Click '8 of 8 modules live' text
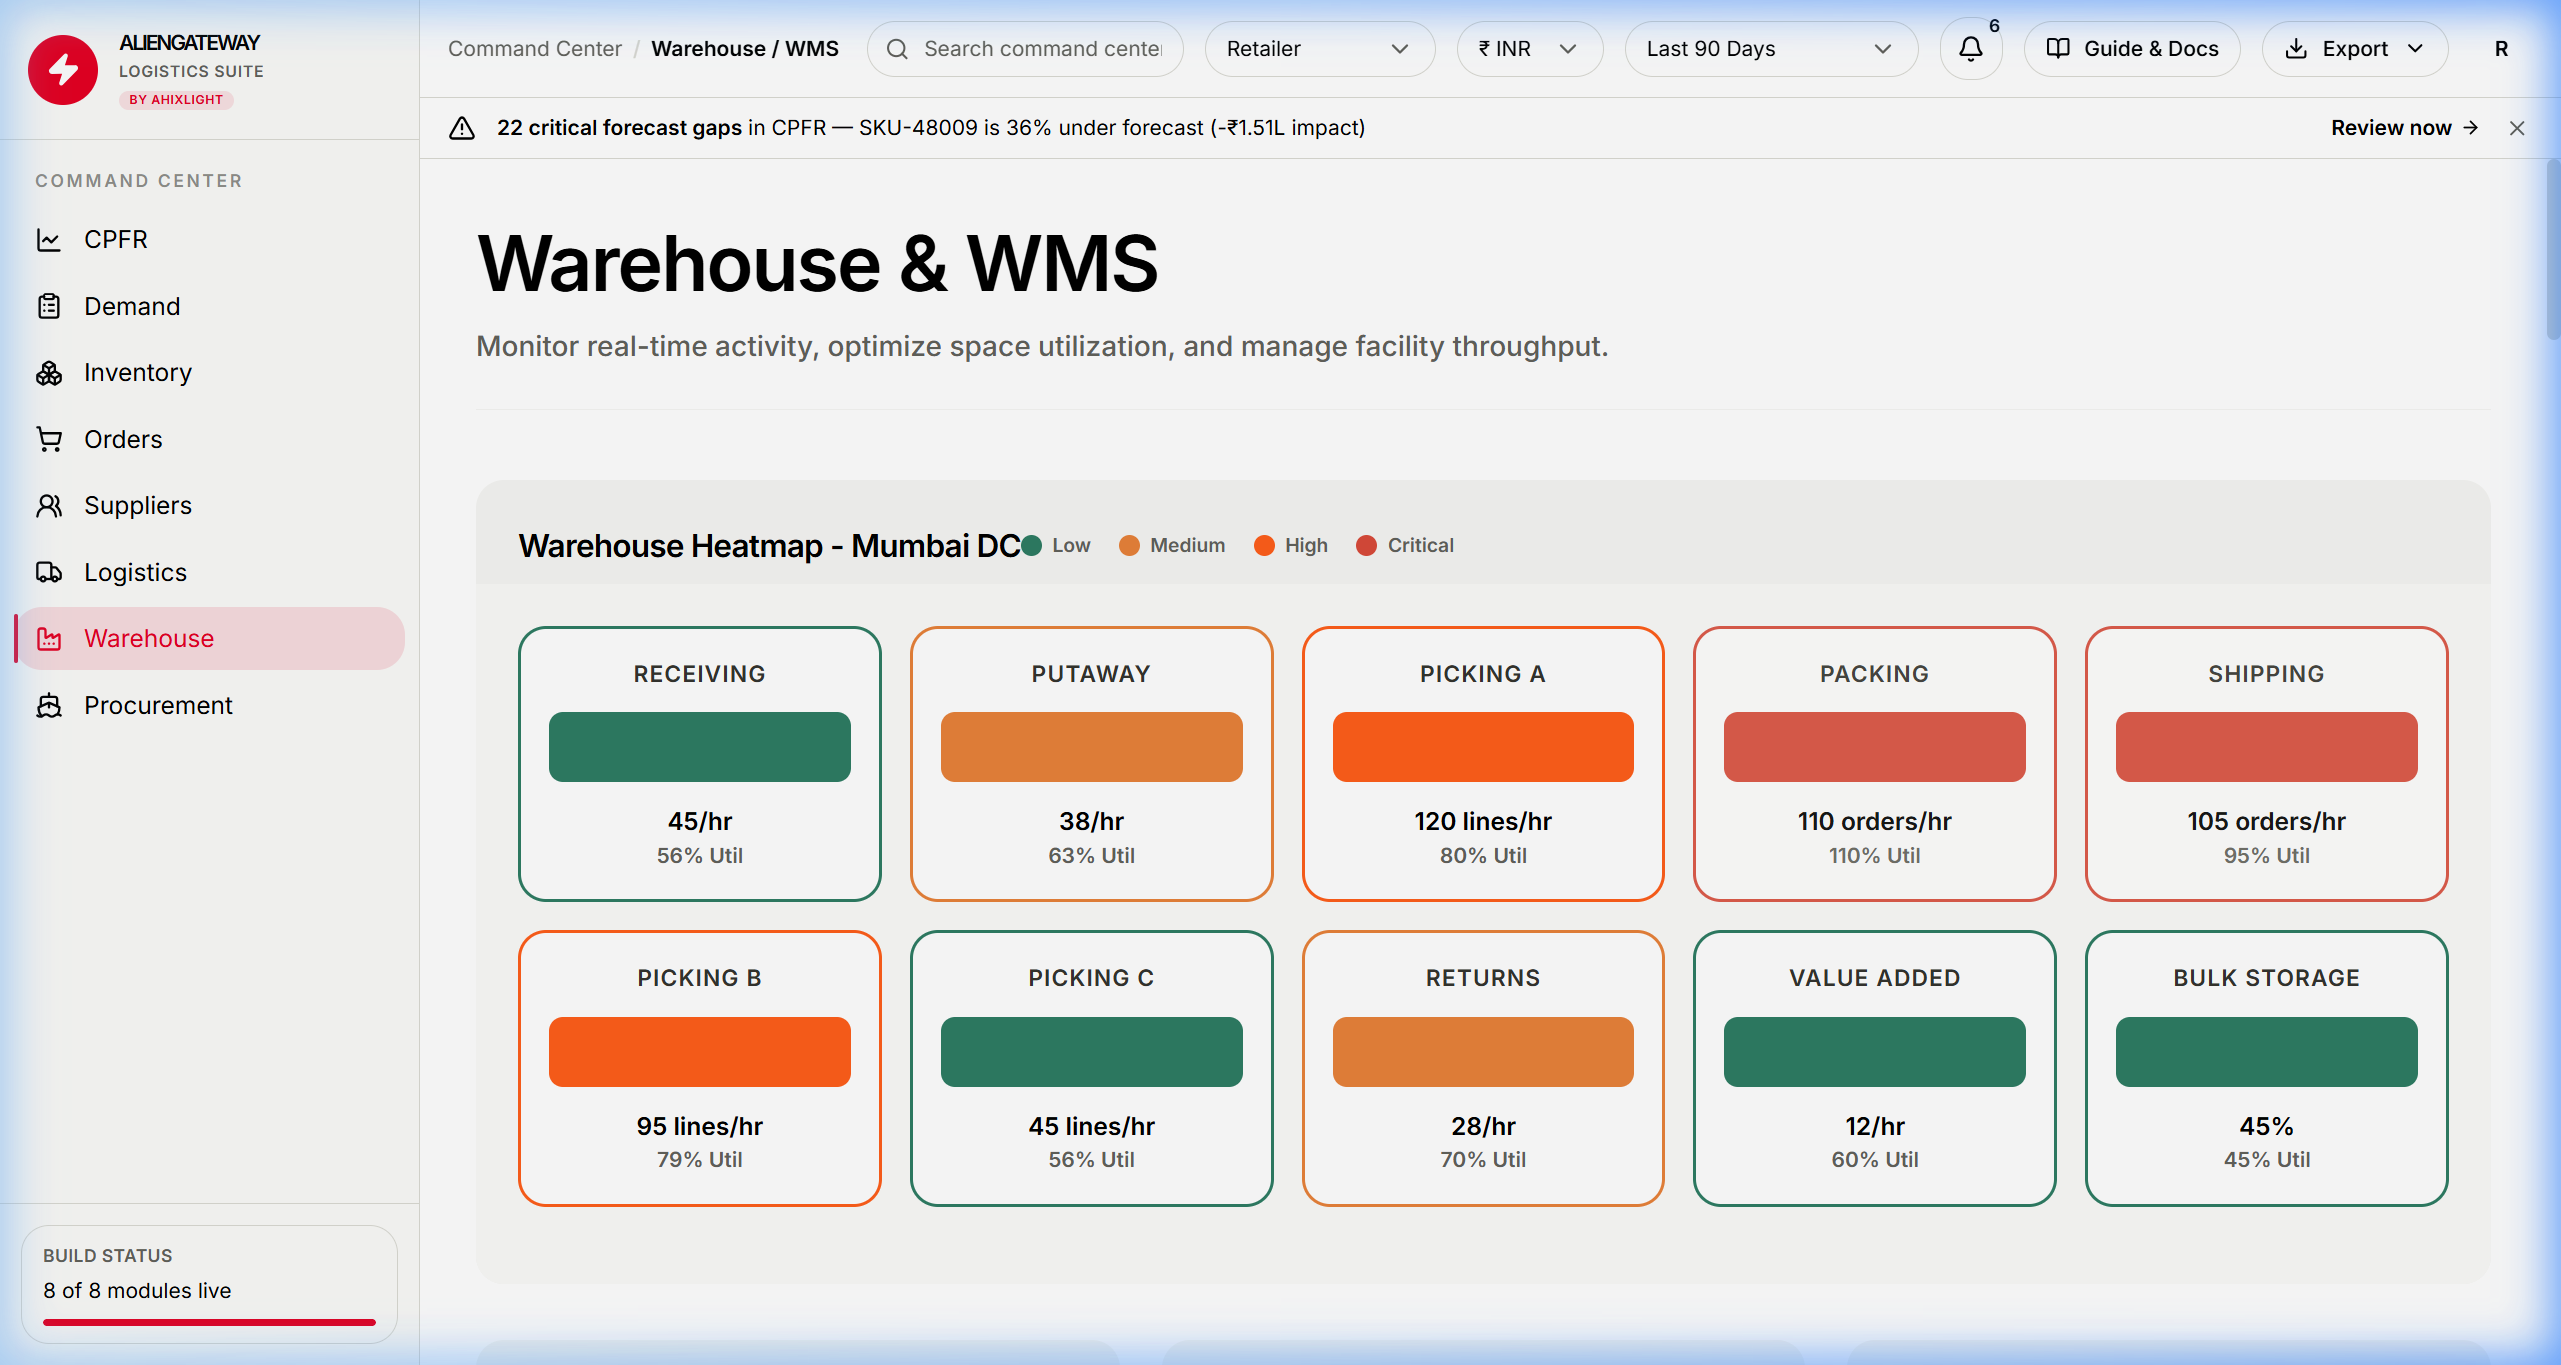2561x1365 pixels. 137,1290
